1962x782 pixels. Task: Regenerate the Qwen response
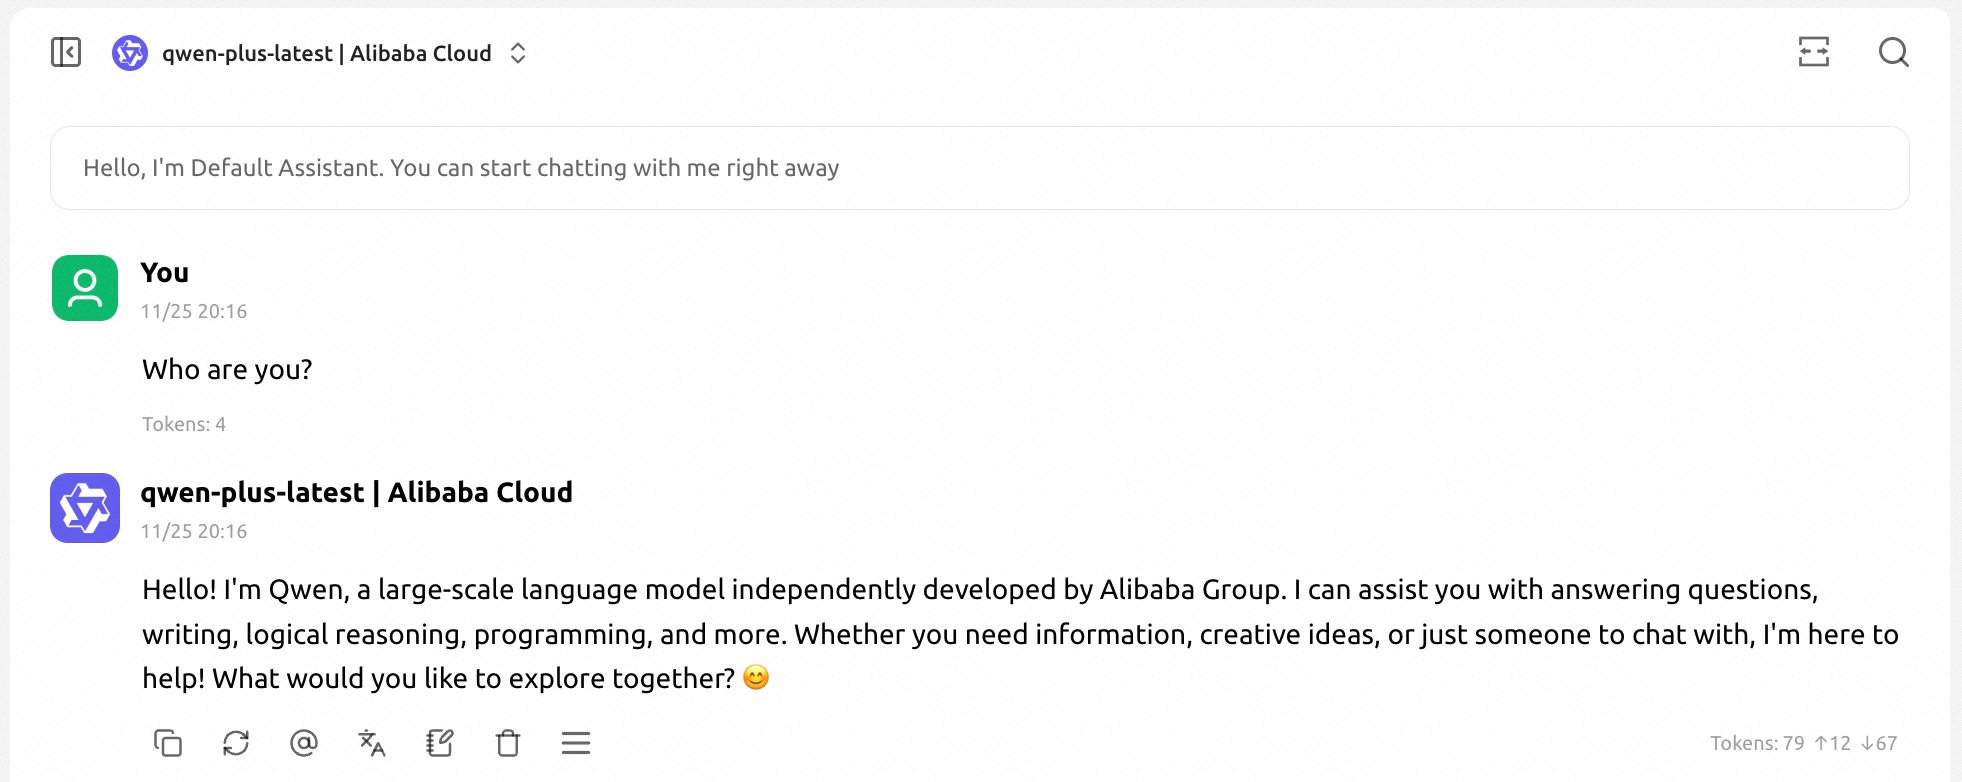pyautogui.click(x=236, y=744)
